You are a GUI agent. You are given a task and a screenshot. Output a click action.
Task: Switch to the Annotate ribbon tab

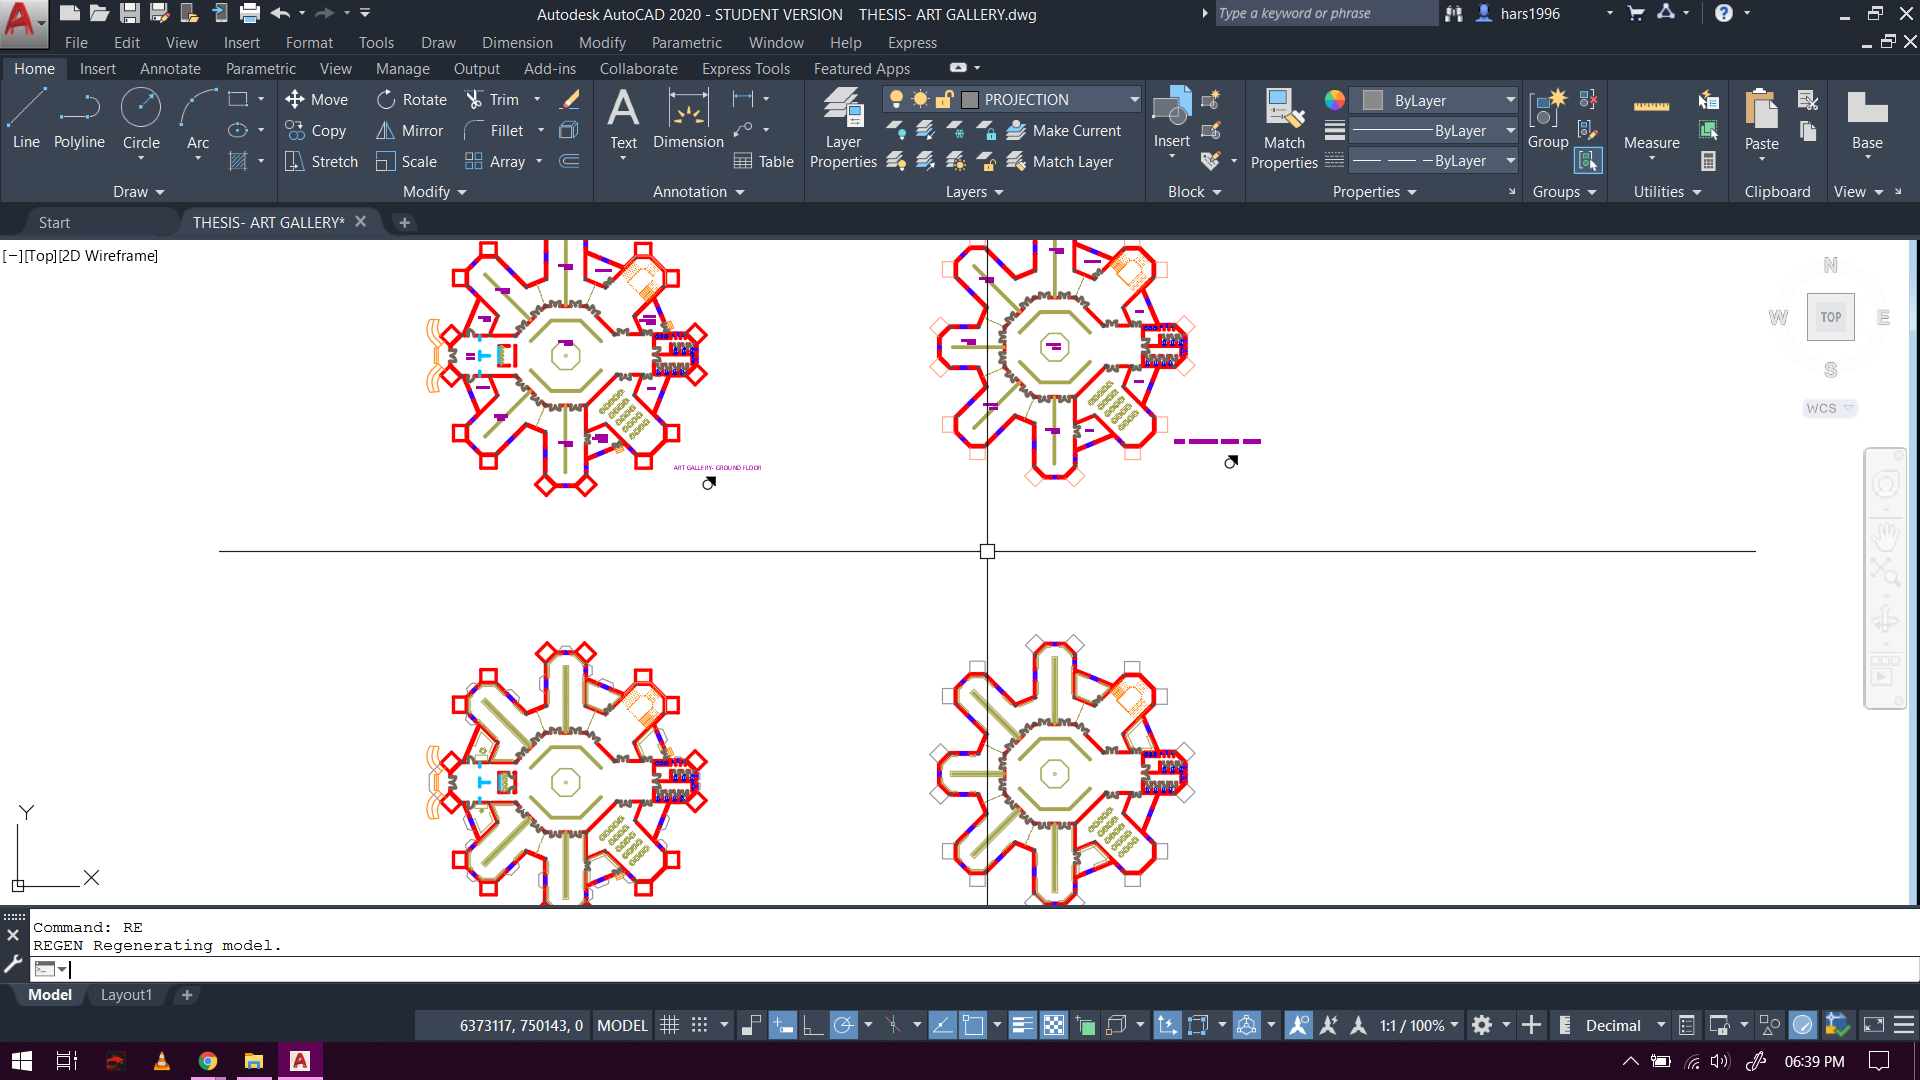point(170,69)
